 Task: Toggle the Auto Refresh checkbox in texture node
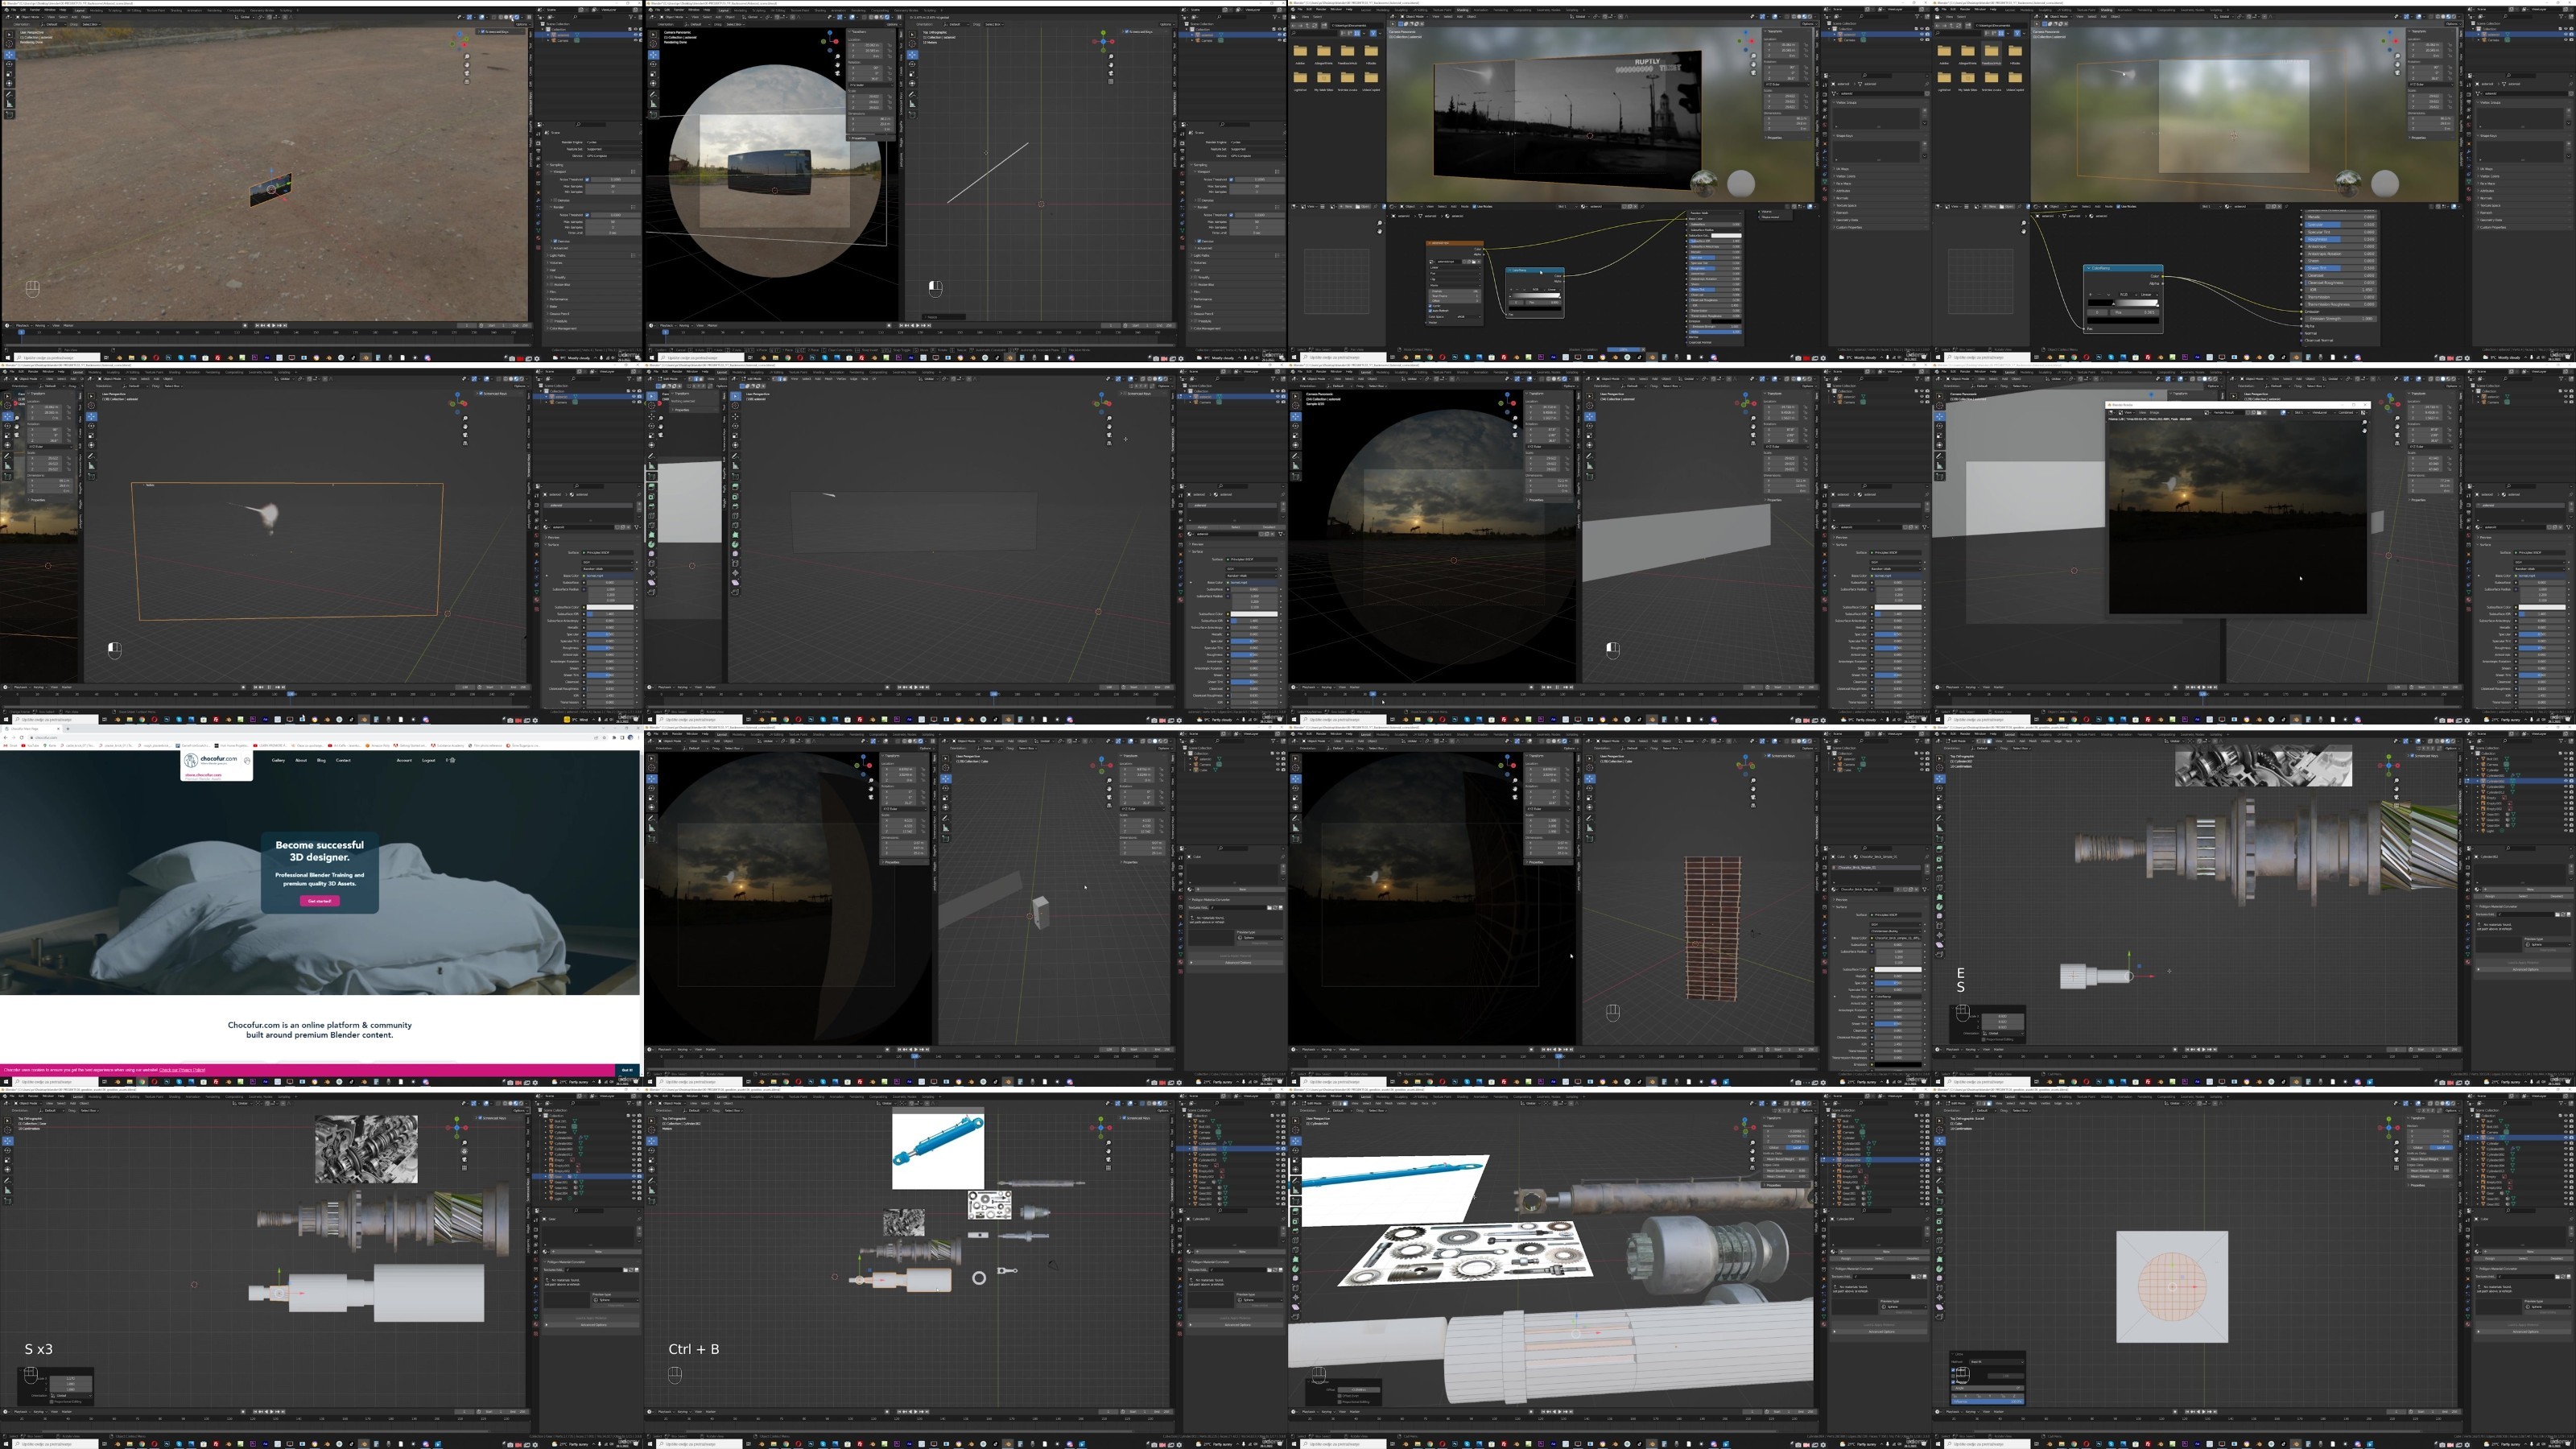click(x=1431, y=311)
